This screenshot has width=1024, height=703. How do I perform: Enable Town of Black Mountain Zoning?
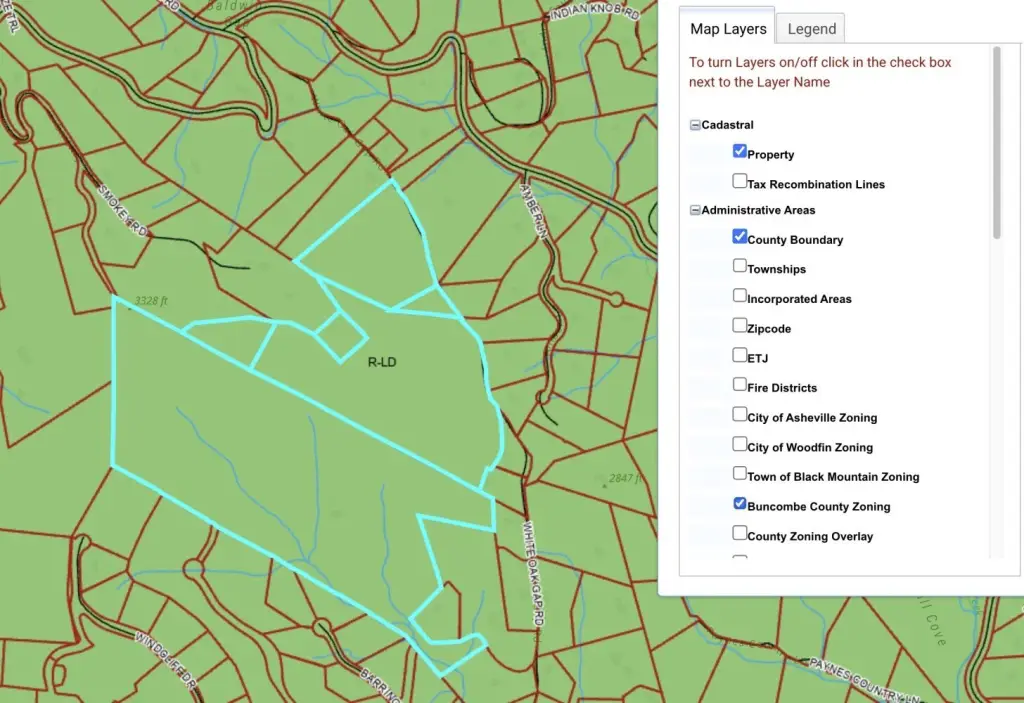(x=740, y=474)
